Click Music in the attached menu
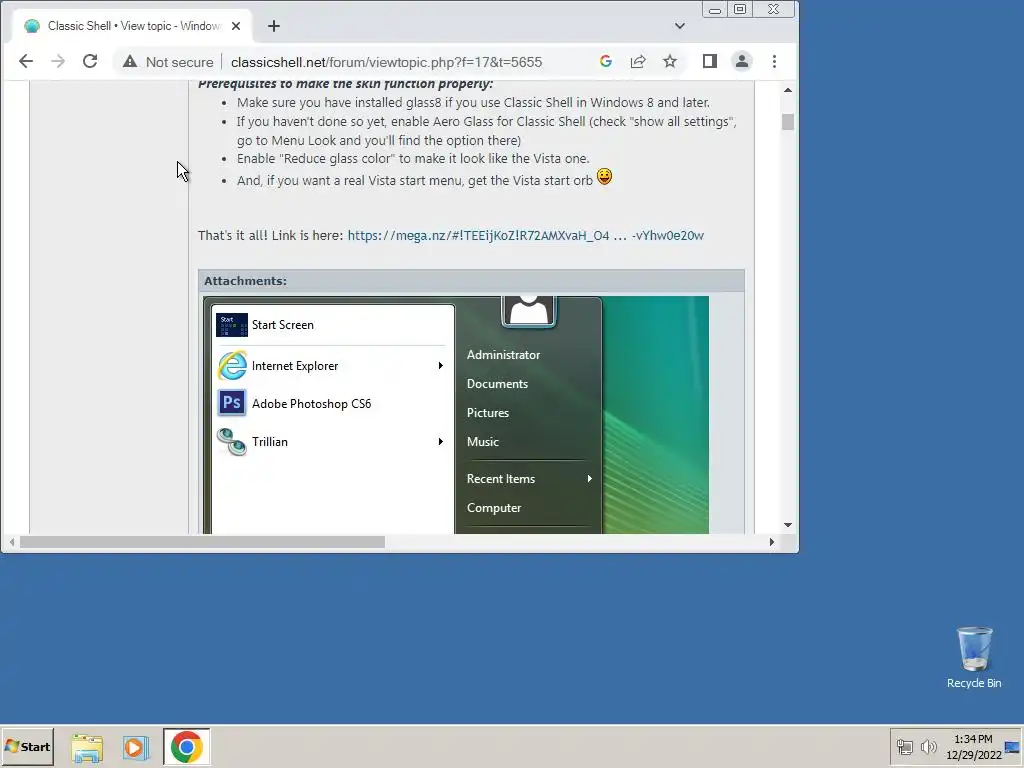 [x=483, y=441]
